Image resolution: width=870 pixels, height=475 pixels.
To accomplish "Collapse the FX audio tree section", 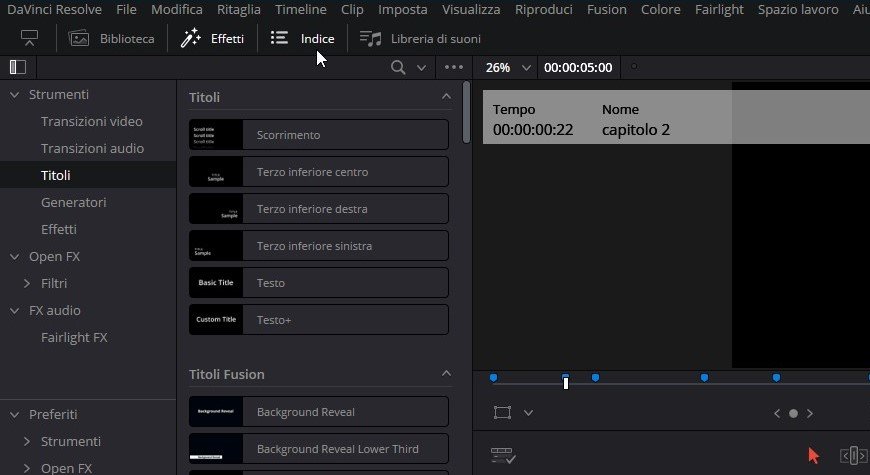I will pyautogui.click(x=15, y=311).
